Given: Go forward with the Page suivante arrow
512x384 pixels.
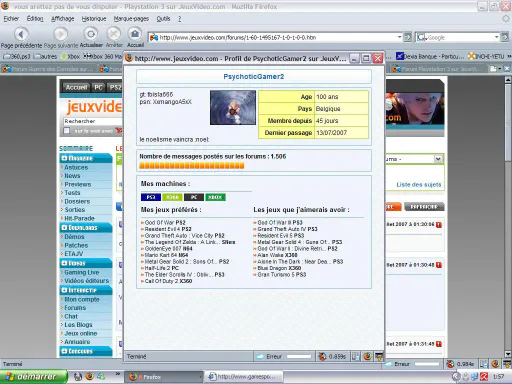Looking at the screenshot, I should pos(61,34).
